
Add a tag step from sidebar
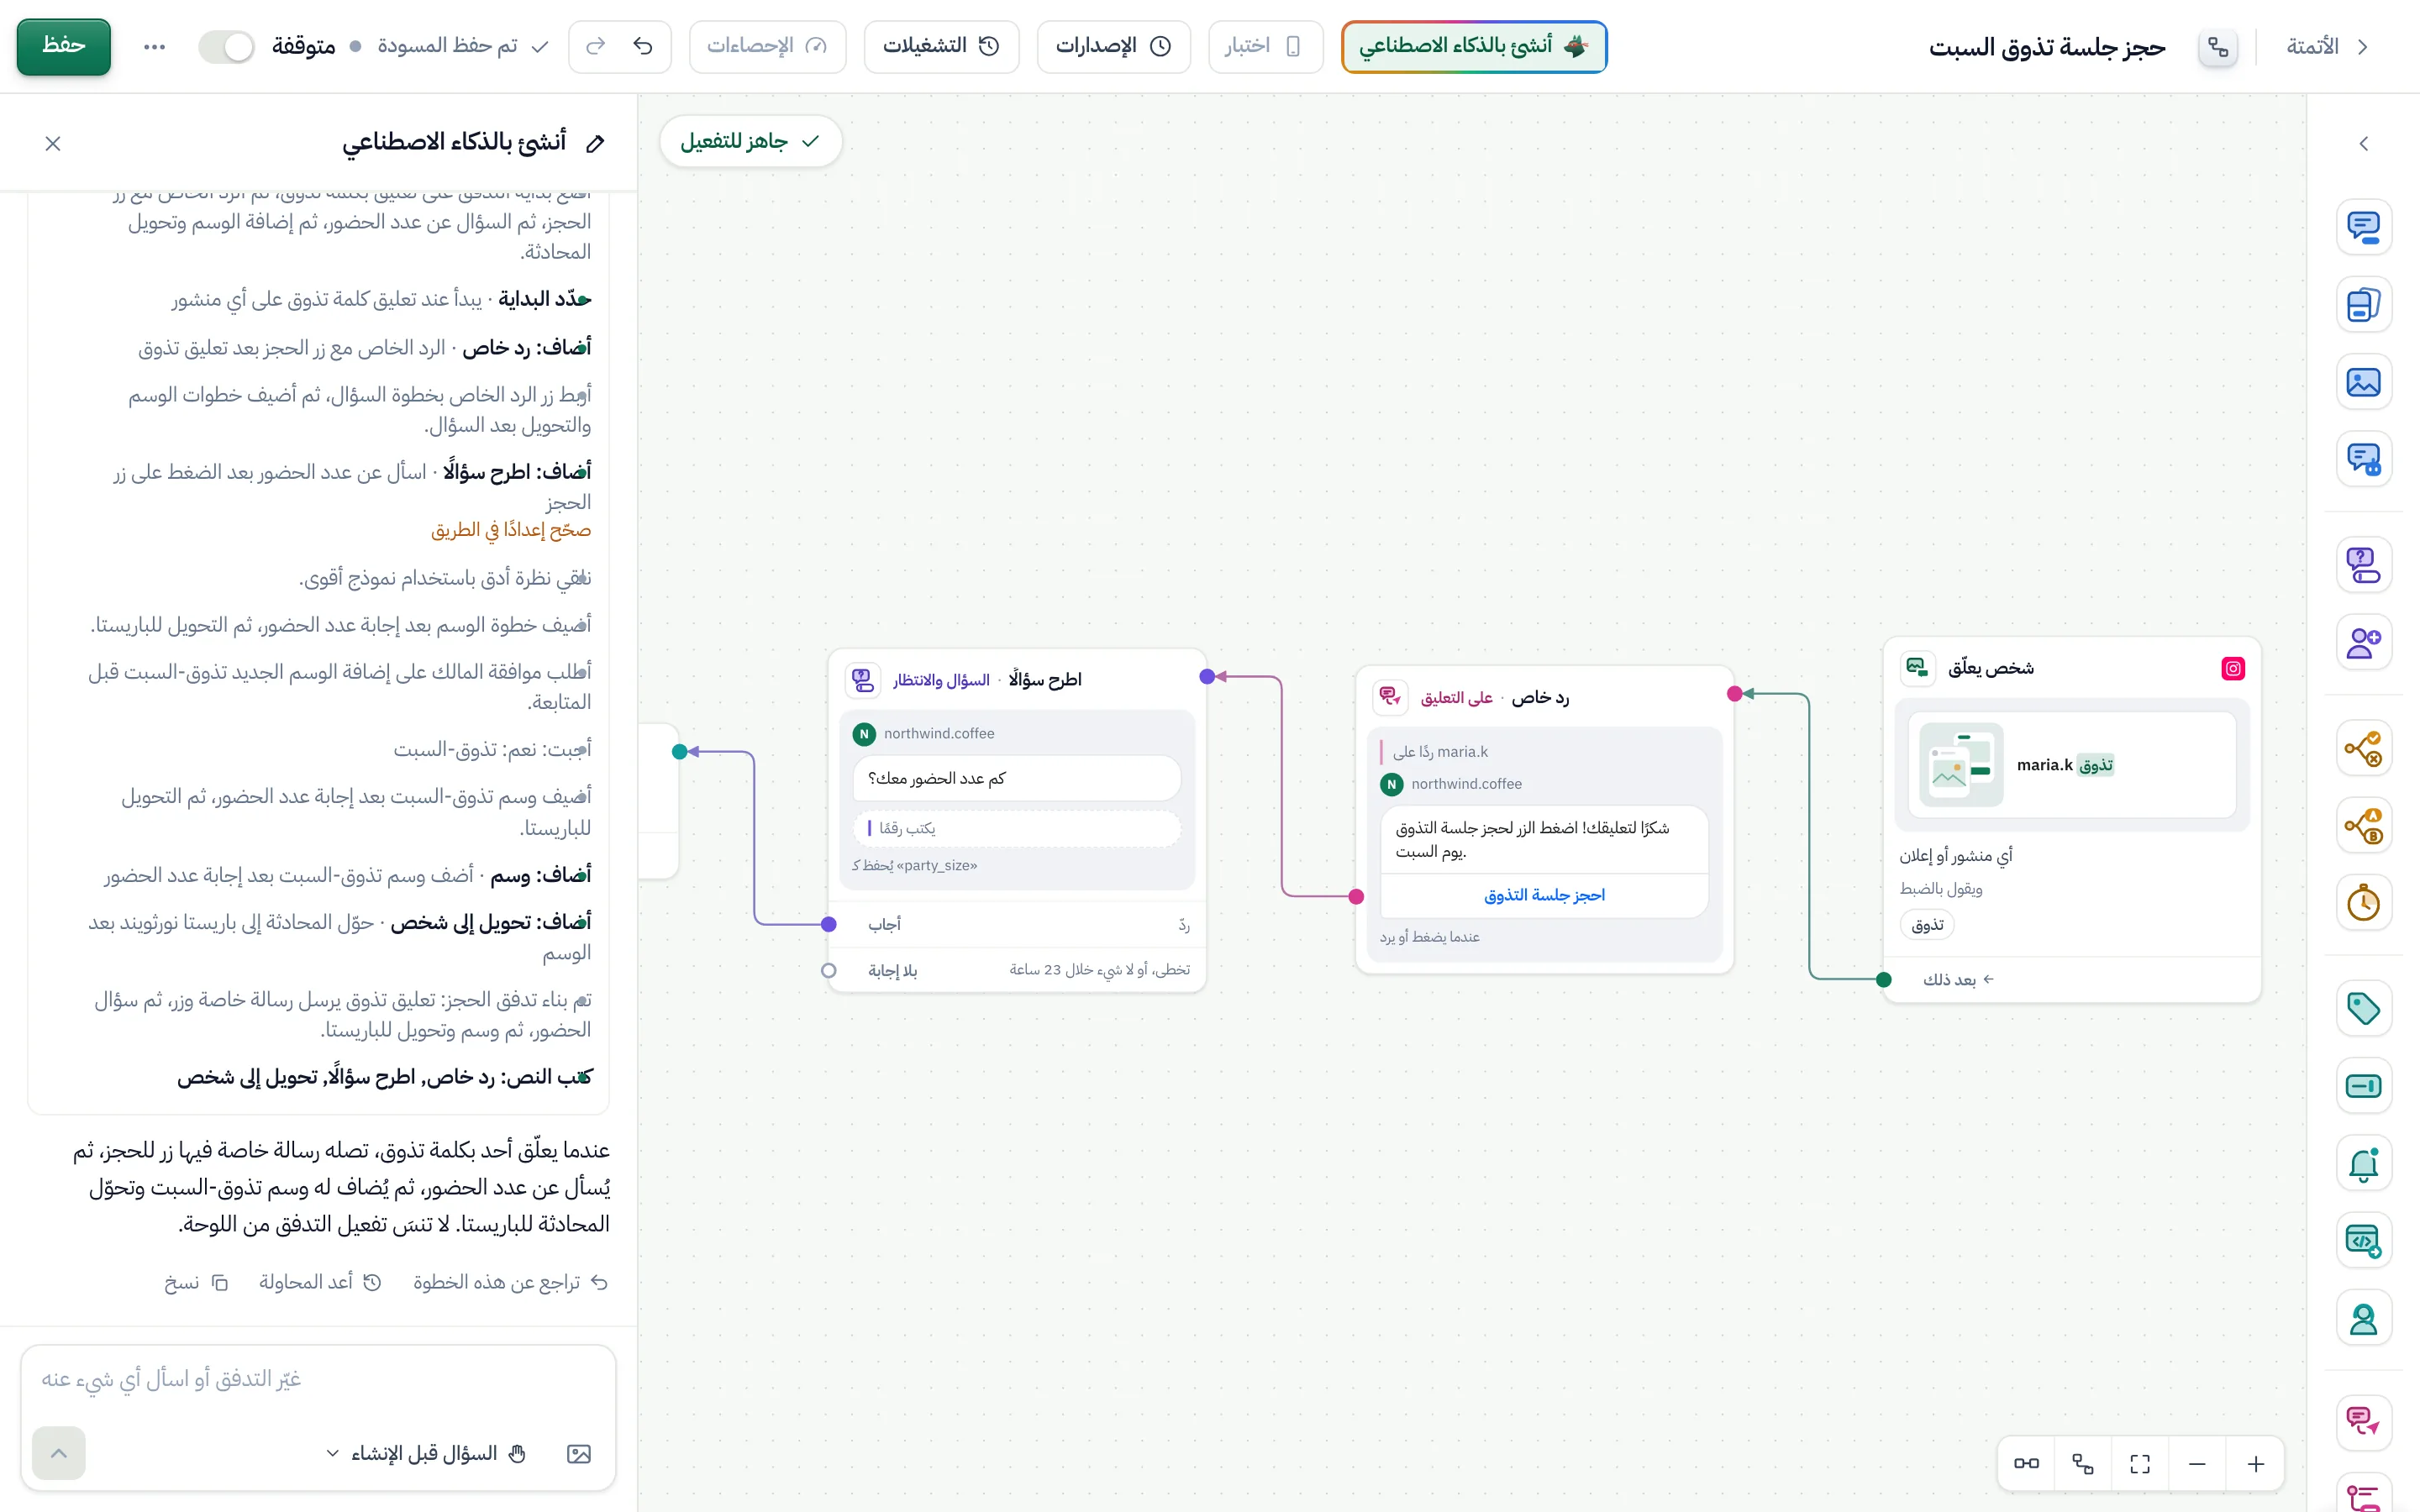click(2363, 1008)
